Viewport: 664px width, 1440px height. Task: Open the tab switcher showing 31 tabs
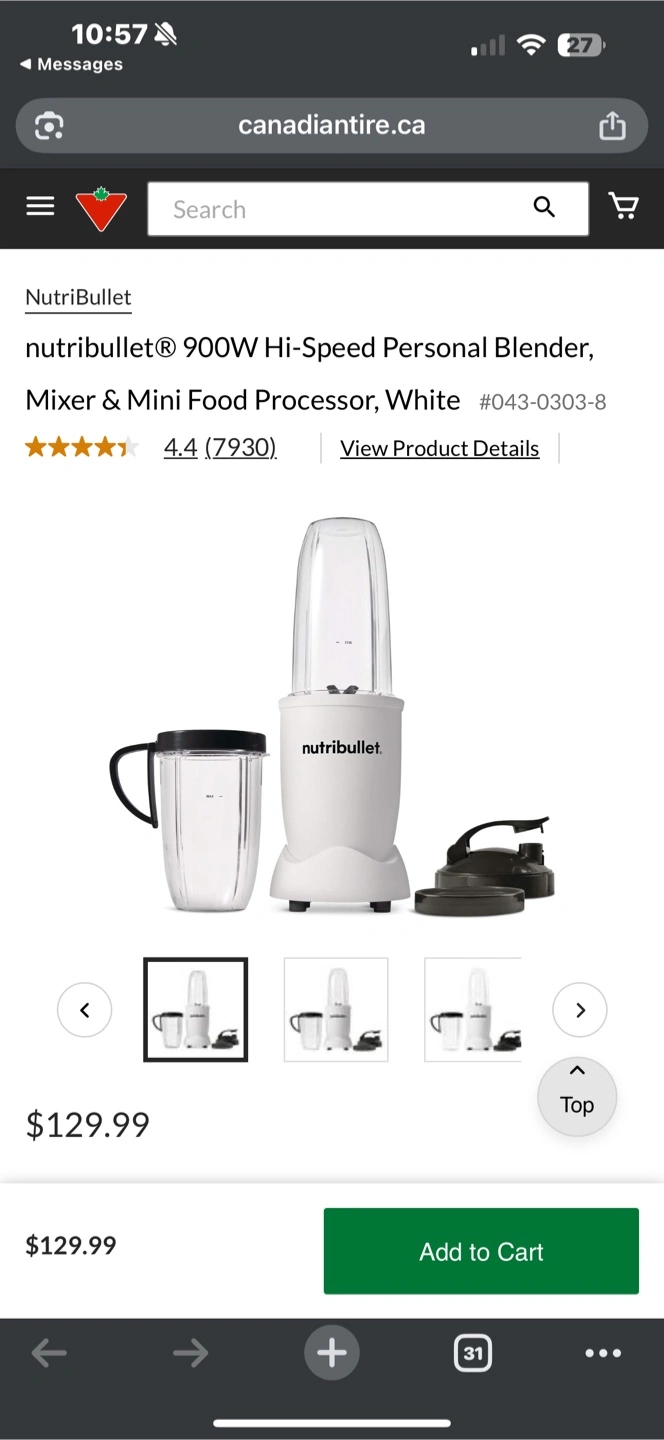[472, 1353]
